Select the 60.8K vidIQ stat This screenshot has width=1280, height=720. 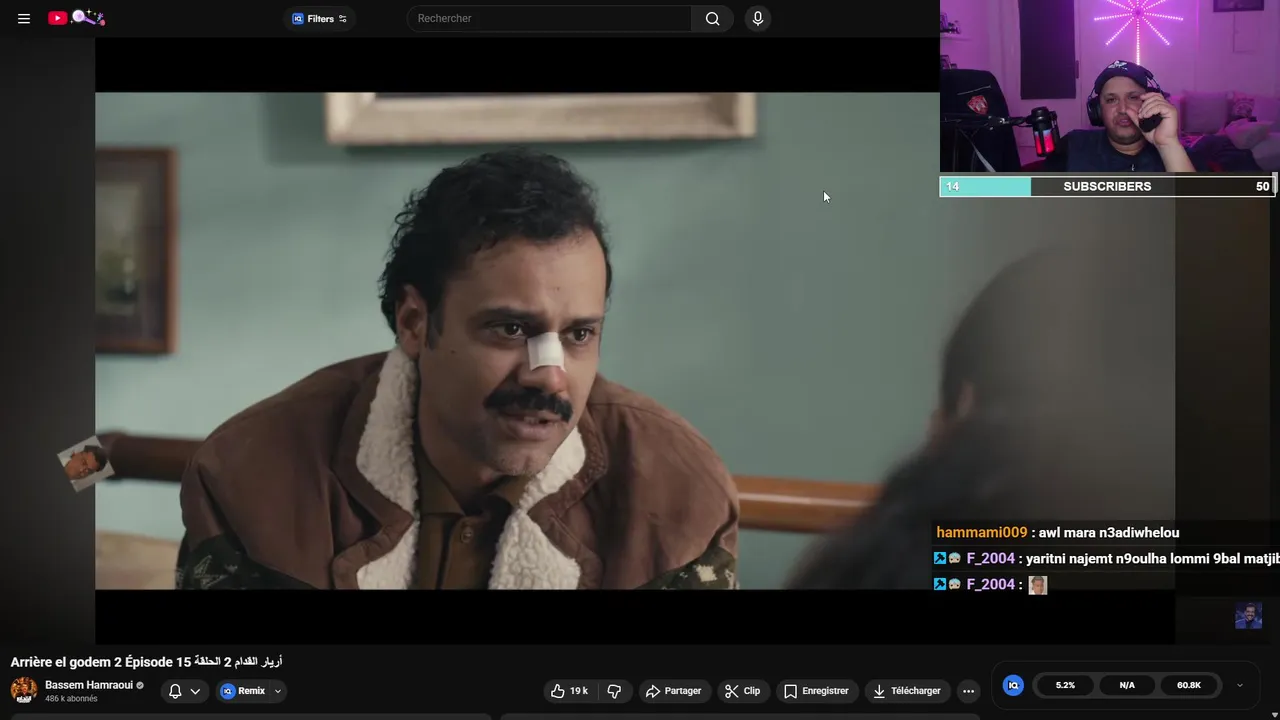(1189, 685)
